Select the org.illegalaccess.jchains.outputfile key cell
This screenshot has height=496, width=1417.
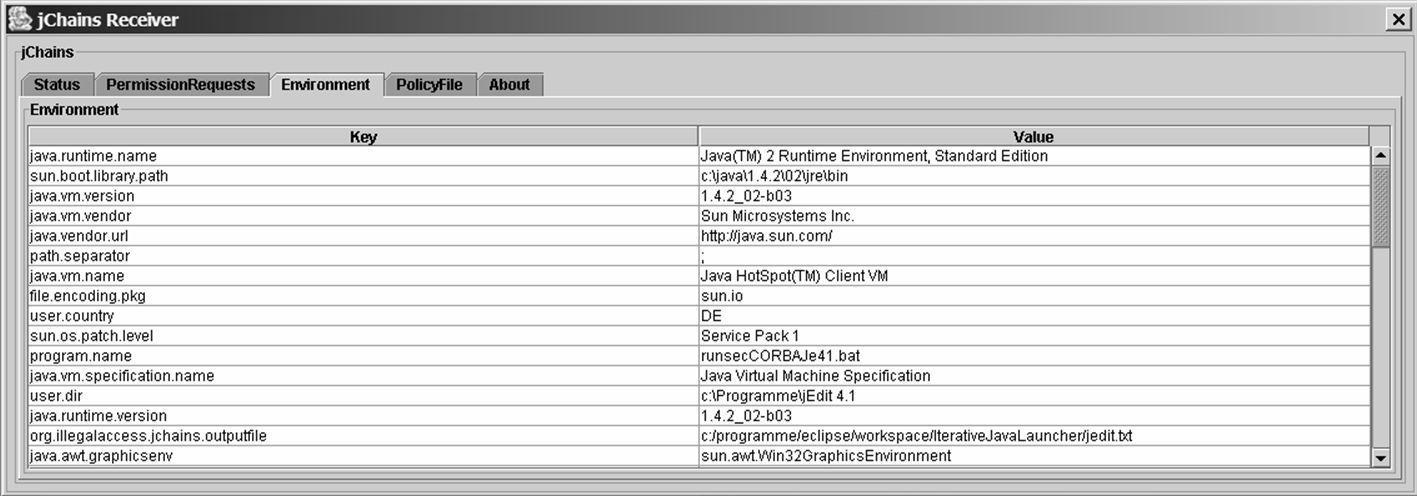363,436
